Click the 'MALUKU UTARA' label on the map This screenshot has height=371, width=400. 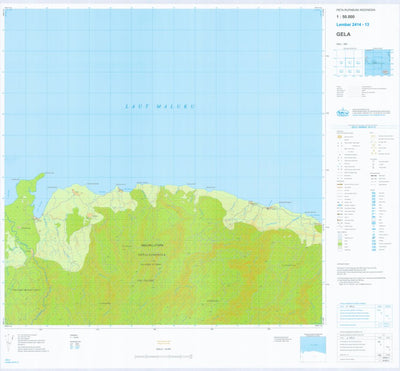[151, 245]
